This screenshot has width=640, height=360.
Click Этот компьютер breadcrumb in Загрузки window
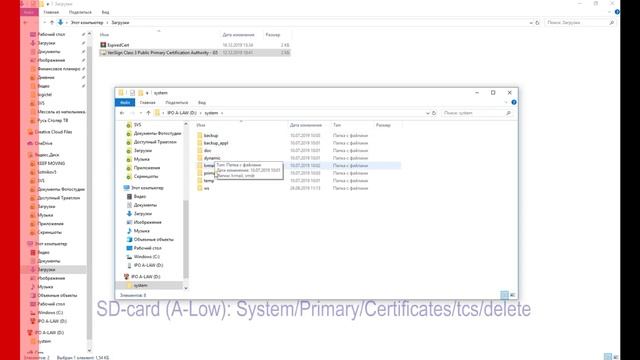coord(87,23)
